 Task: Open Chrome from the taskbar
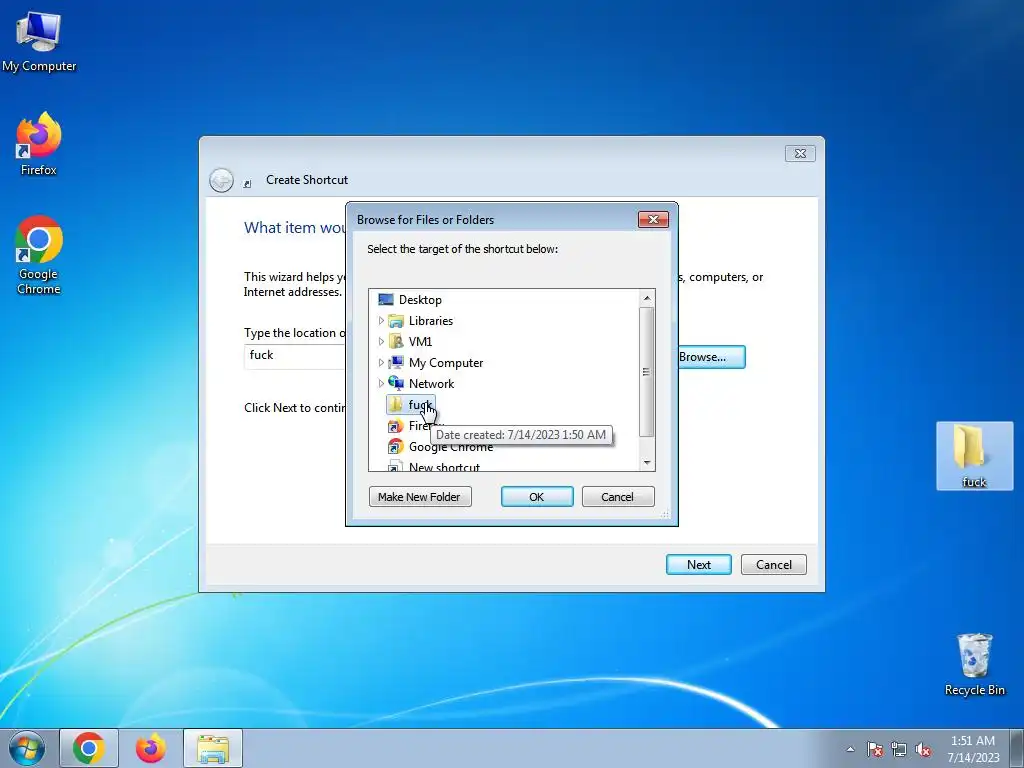tap(89, 748)
